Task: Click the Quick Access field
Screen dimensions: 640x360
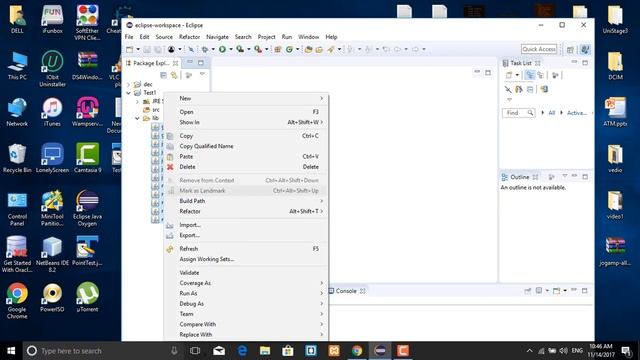Action: pos(539,49)
